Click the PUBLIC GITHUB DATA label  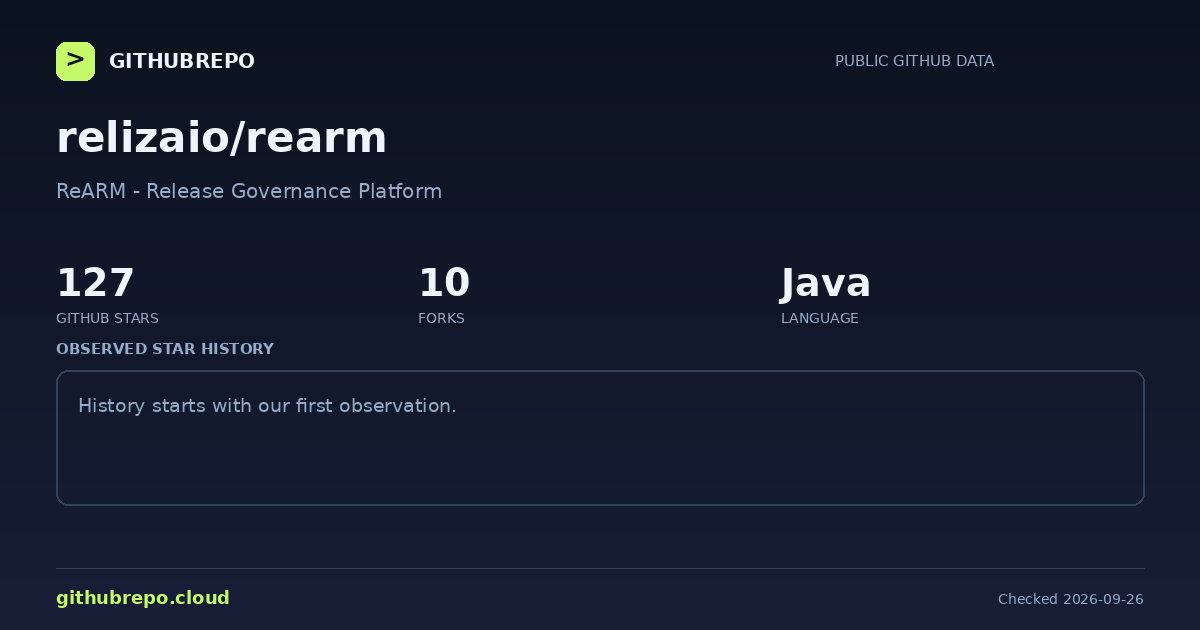(914, 61)
